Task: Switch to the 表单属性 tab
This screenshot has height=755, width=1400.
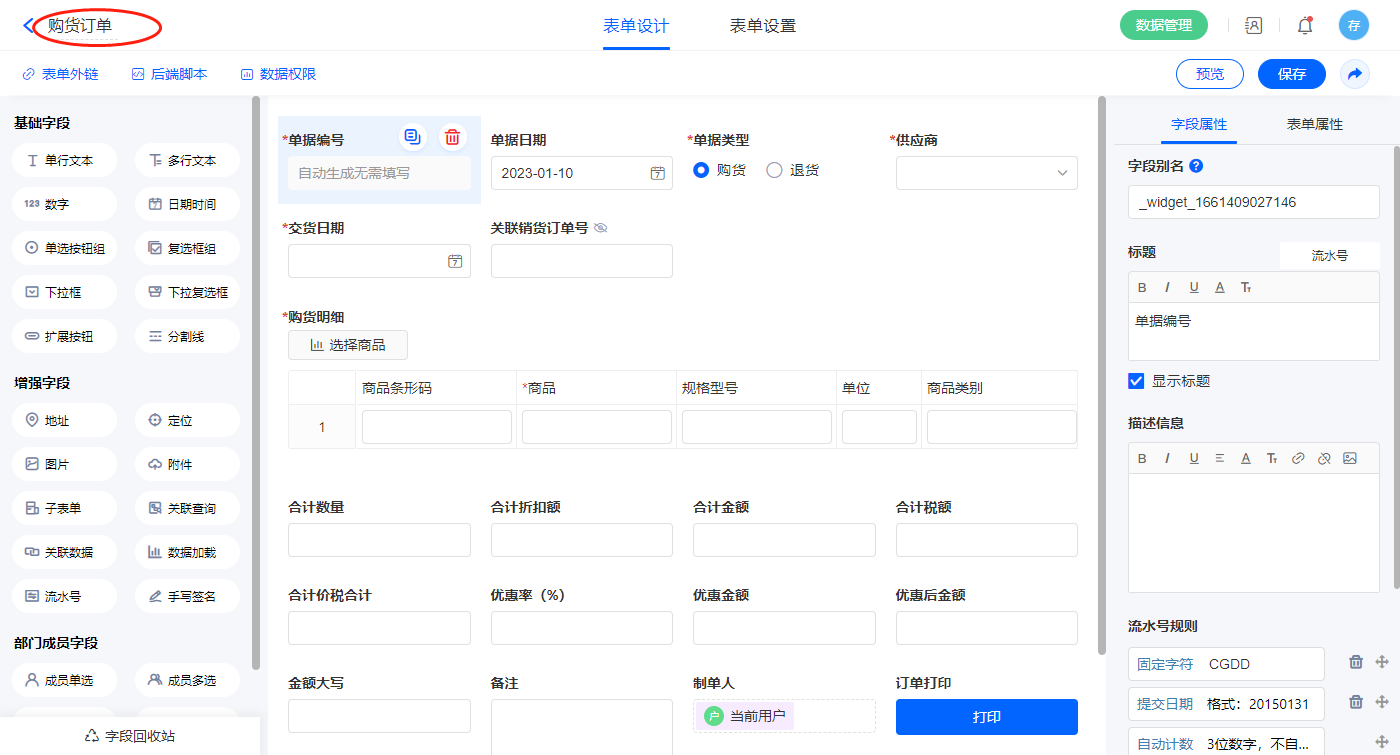Action: click(1314, 124)
